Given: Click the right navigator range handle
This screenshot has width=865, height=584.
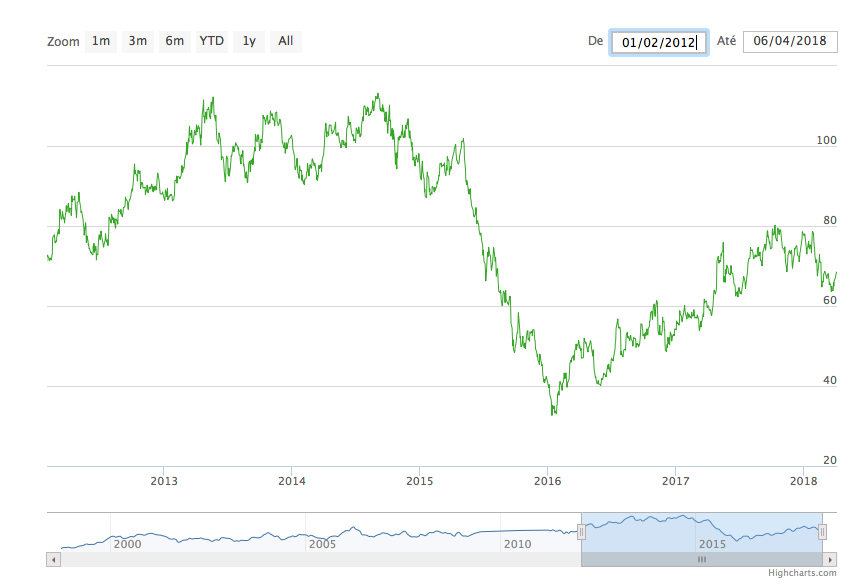Looking at the screenshot, I should pos(822,533).
